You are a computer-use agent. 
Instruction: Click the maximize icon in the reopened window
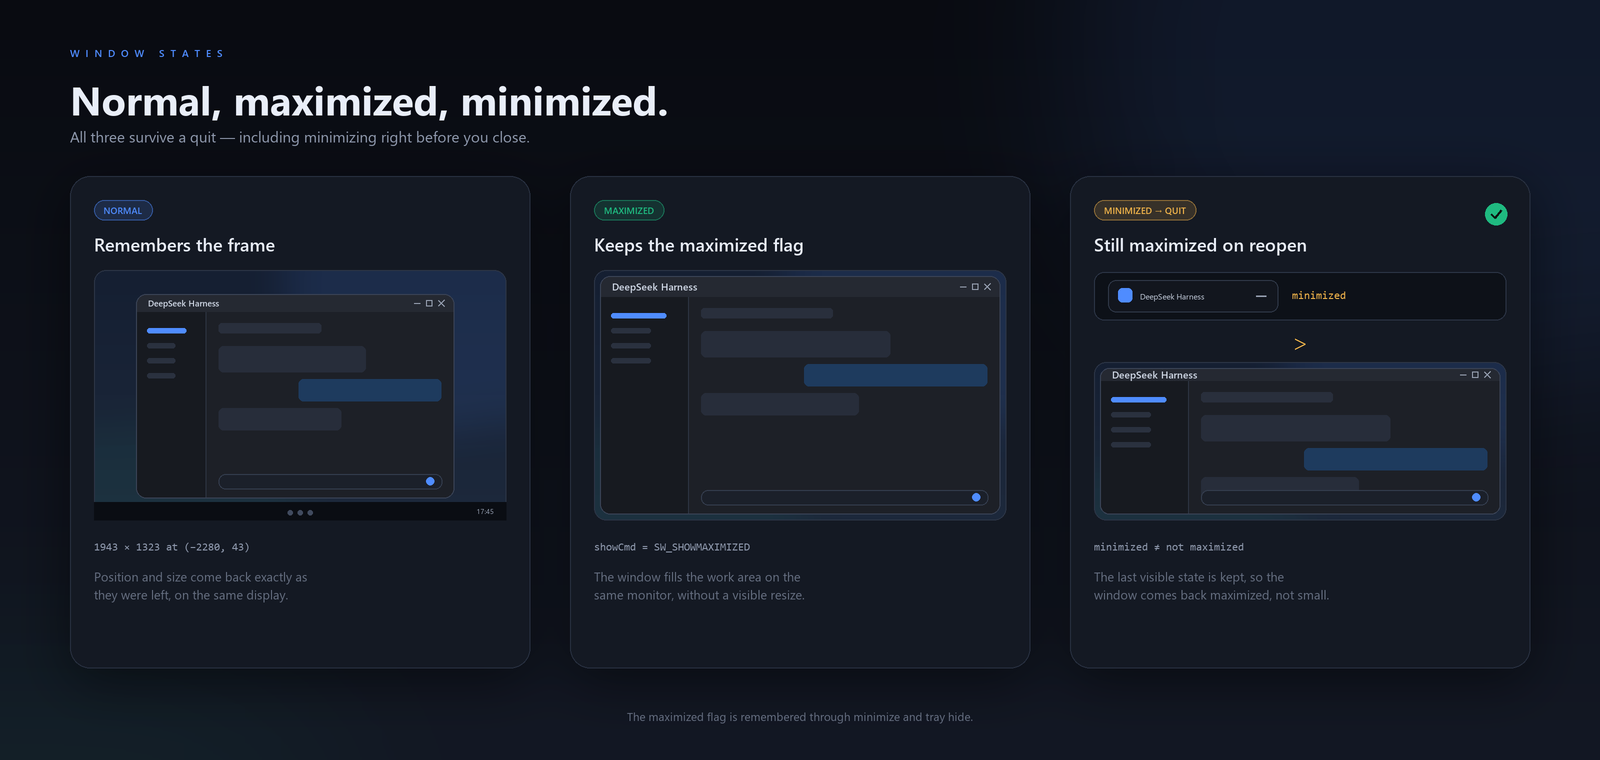(1475, 375)
